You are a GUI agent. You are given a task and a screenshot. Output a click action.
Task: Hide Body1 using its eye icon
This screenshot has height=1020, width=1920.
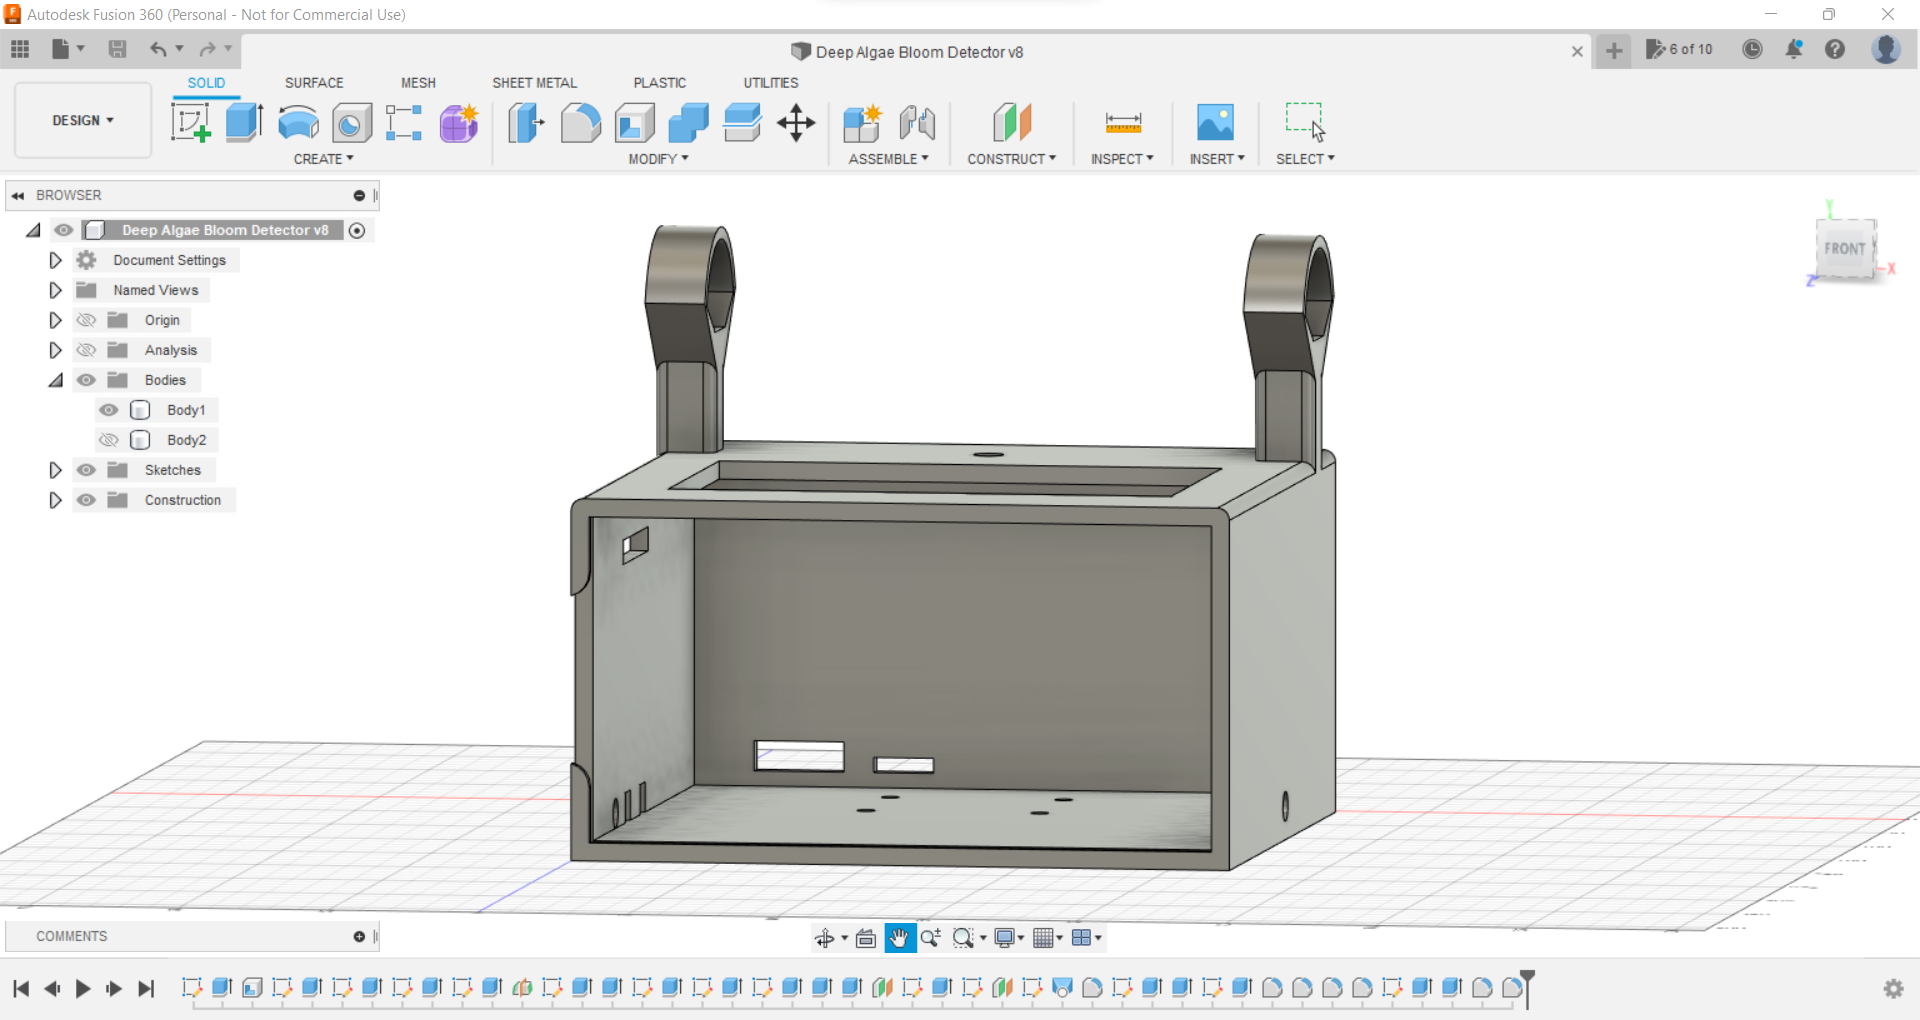109,410
